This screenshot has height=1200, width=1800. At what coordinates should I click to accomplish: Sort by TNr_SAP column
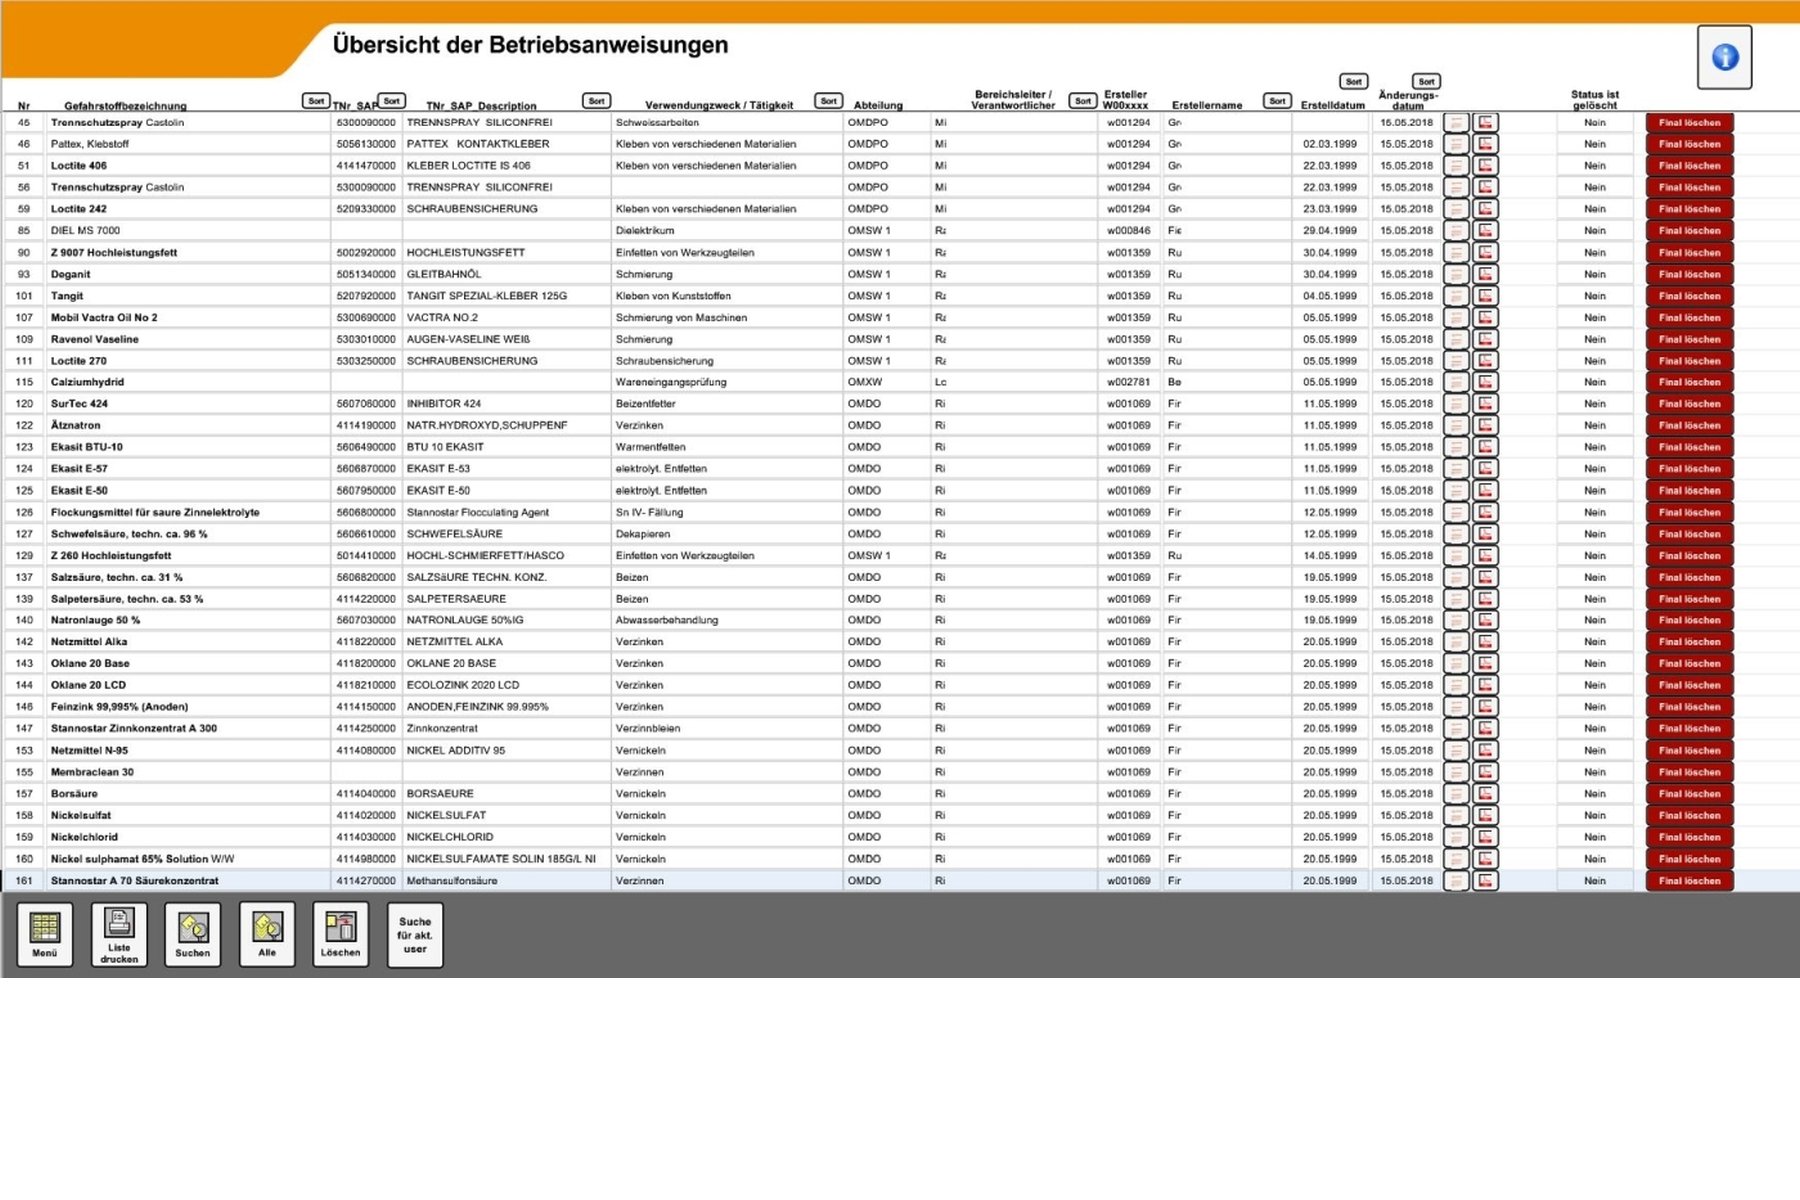(x=392, y=101)
